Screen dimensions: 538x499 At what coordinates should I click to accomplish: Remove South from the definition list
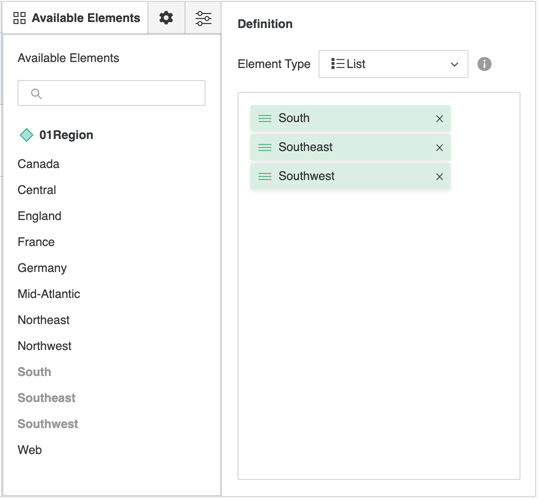tap(439, 119)
